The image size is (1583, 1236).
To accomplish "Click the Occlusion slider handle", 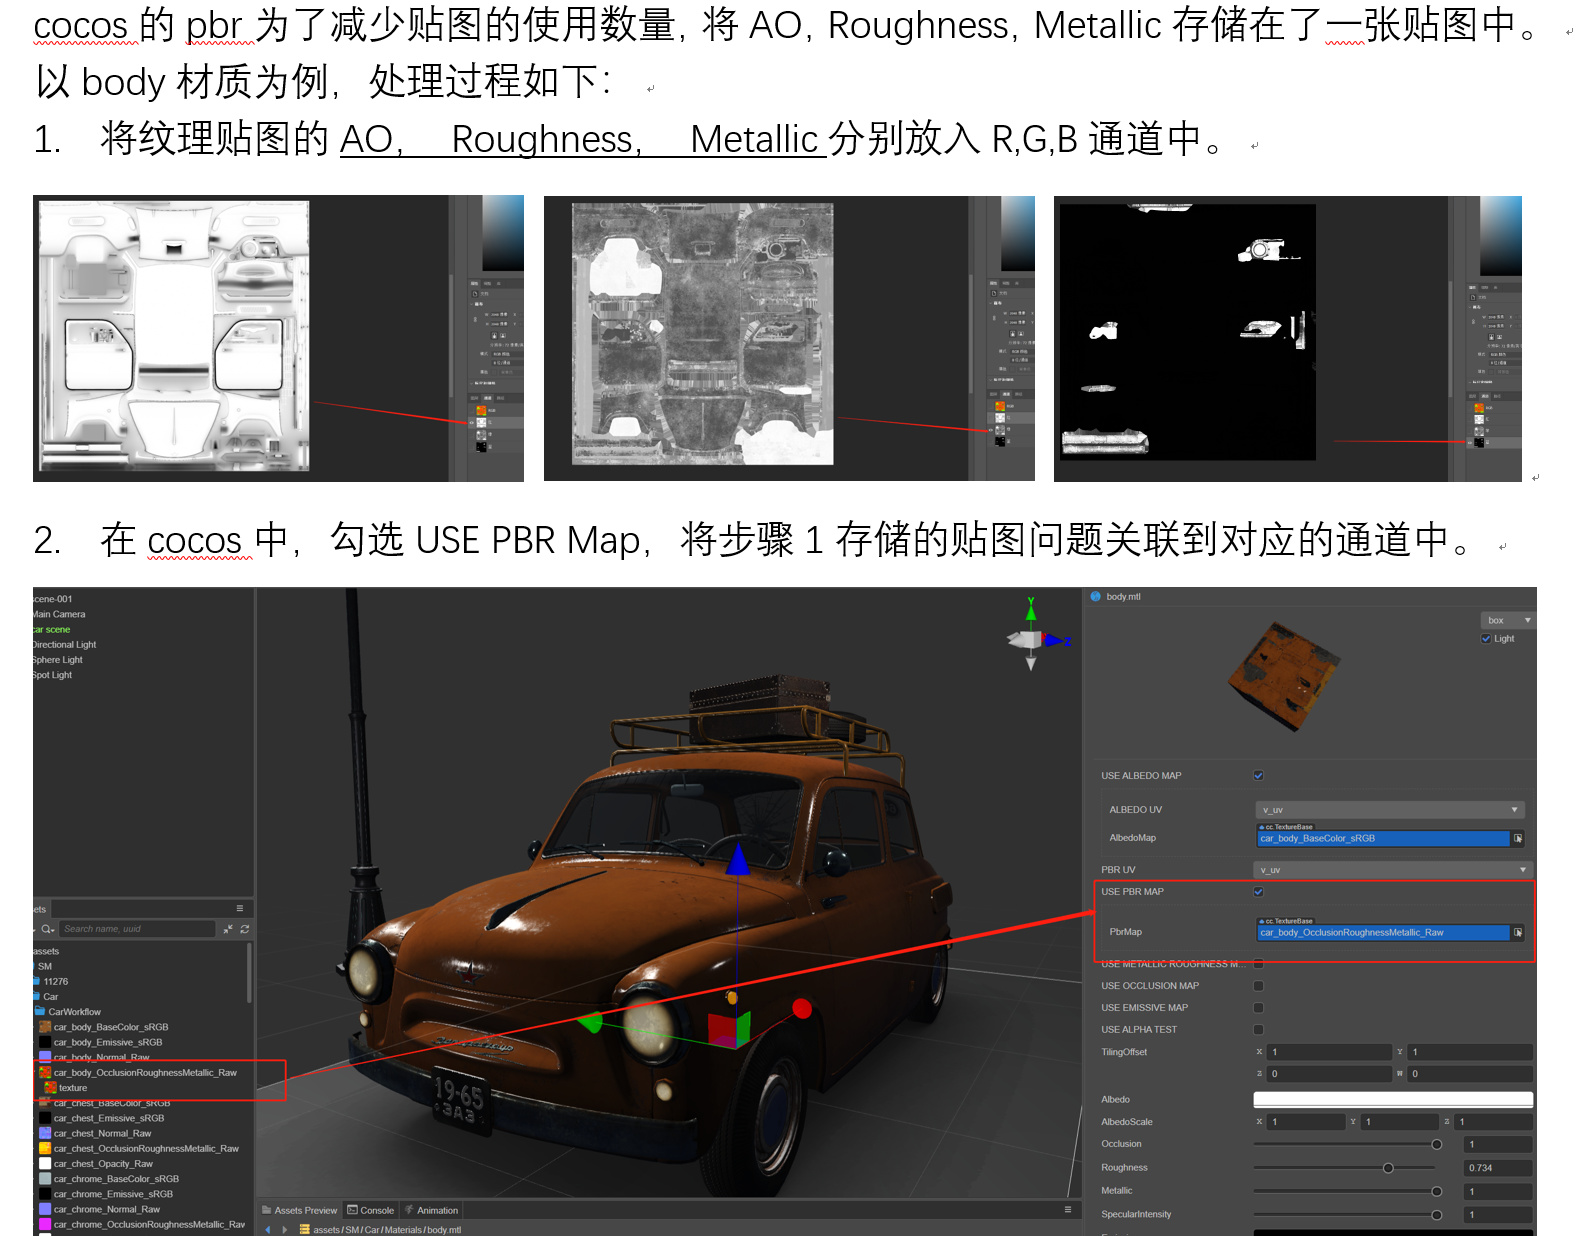I will point(1437,1144).
